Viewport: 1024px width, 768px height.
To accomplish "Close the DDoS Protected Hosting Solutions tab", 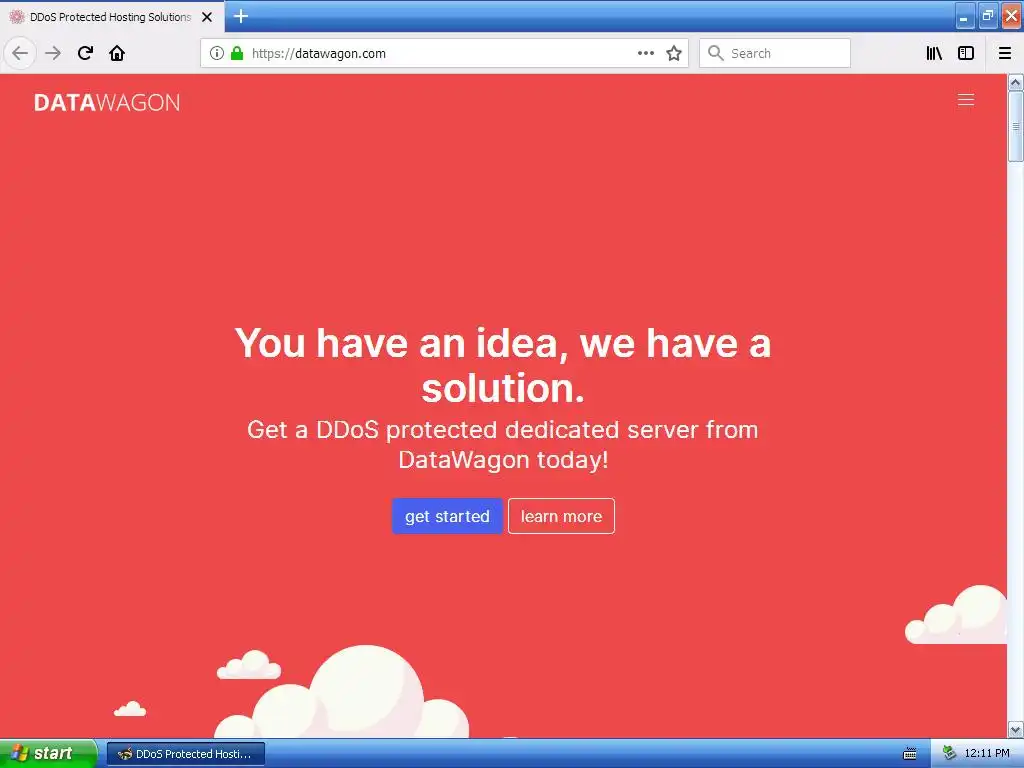I will (207, 17).
